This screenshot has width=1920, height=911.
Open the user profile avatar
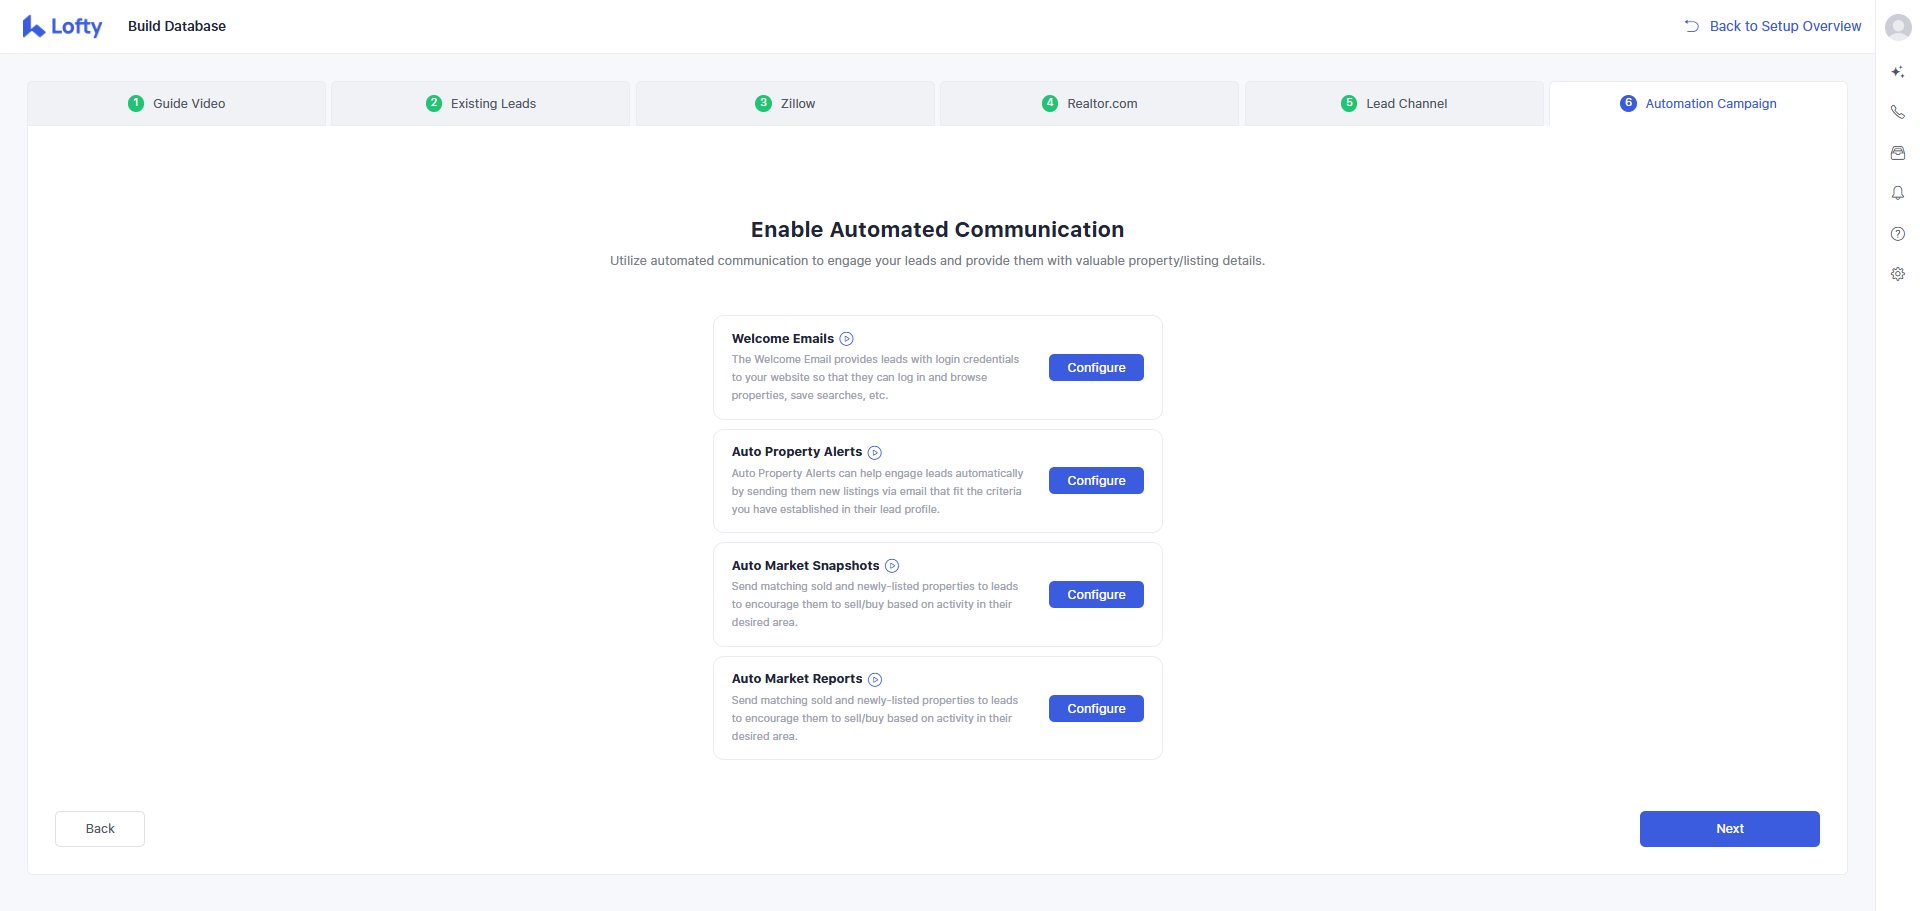click(x=1897, y=27)
